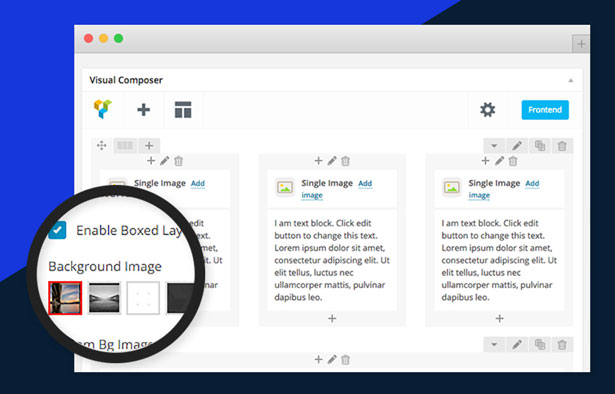The width and height of the screenshot is (615, 394).
Task: Toggle the Enable Boxed Layout checkbox
Action: tap(57, 230)
